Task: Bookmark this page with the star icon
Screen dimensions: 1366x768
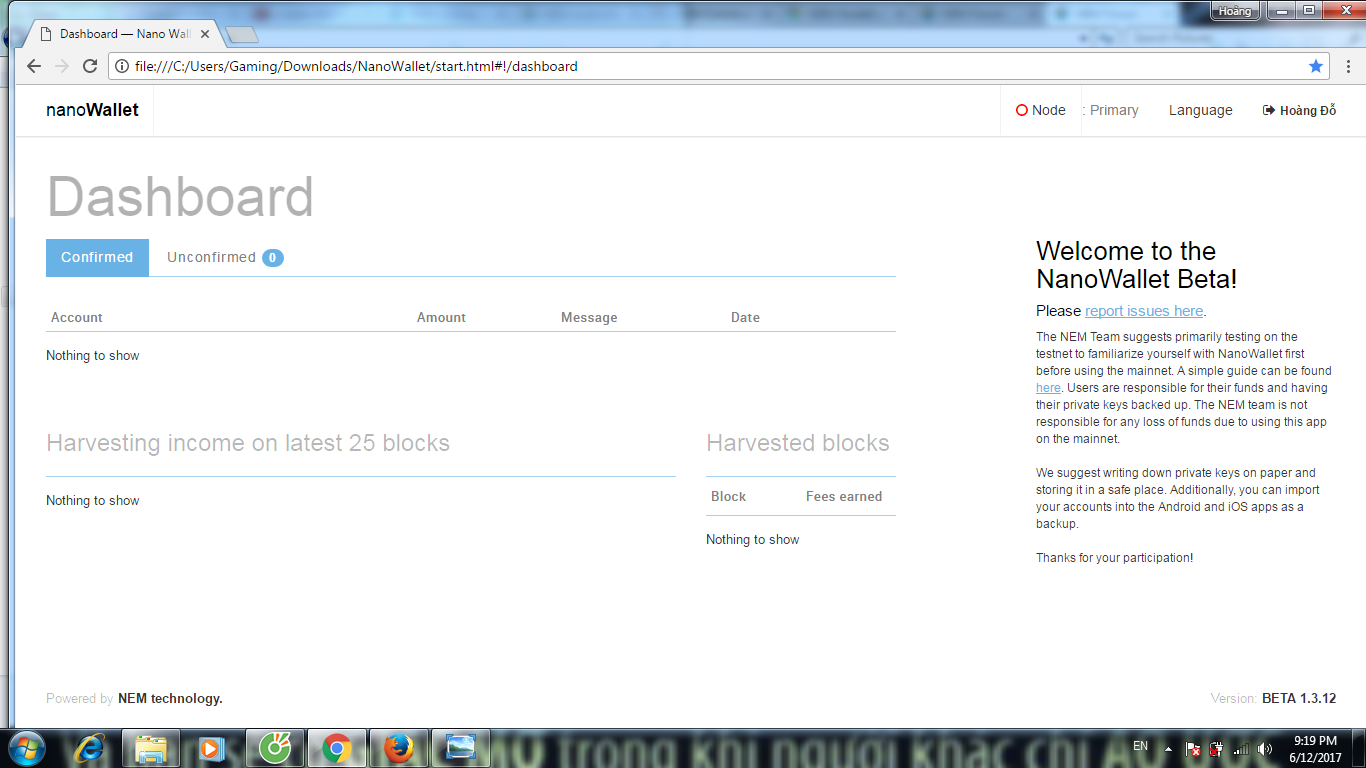Action: pyautogui.click(x=1316, y=66)
